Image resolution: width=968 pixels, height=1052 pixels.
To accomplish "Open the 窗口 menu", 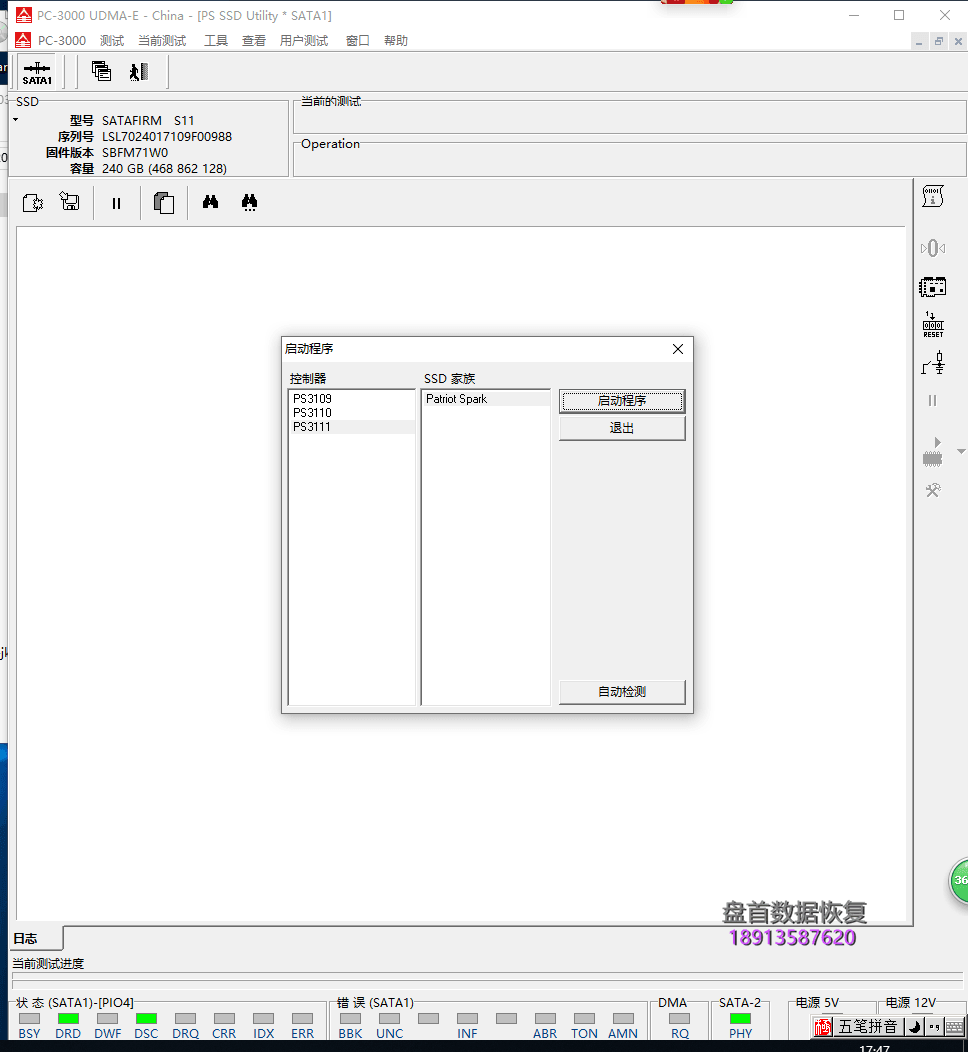I will tap(358, 41).
